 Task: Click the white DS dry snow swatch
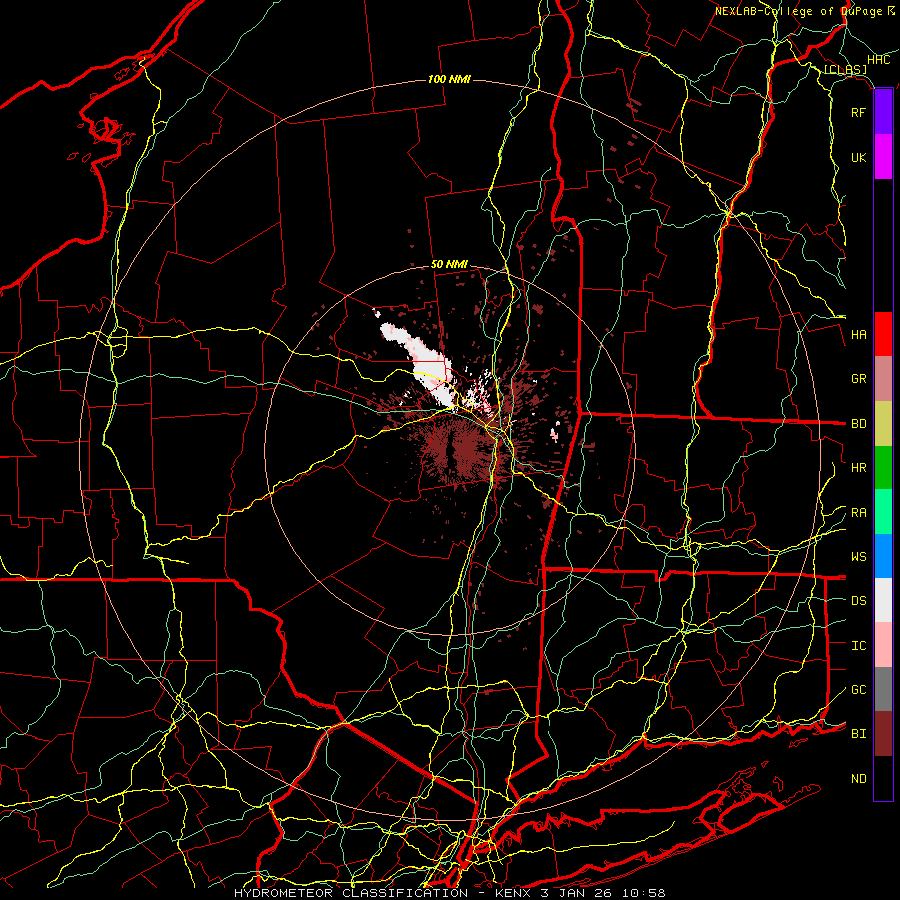pos(883,600)
